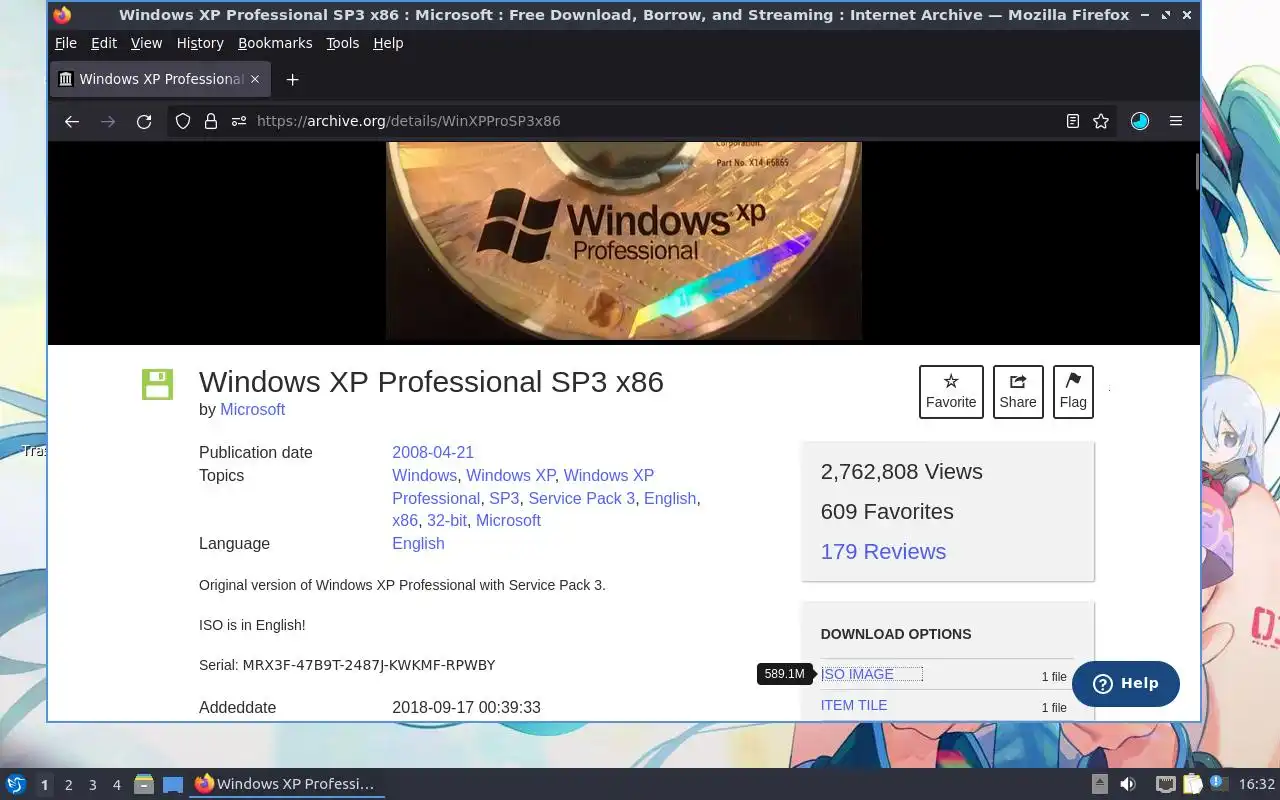Open the Tools menu

click(342, 43)
